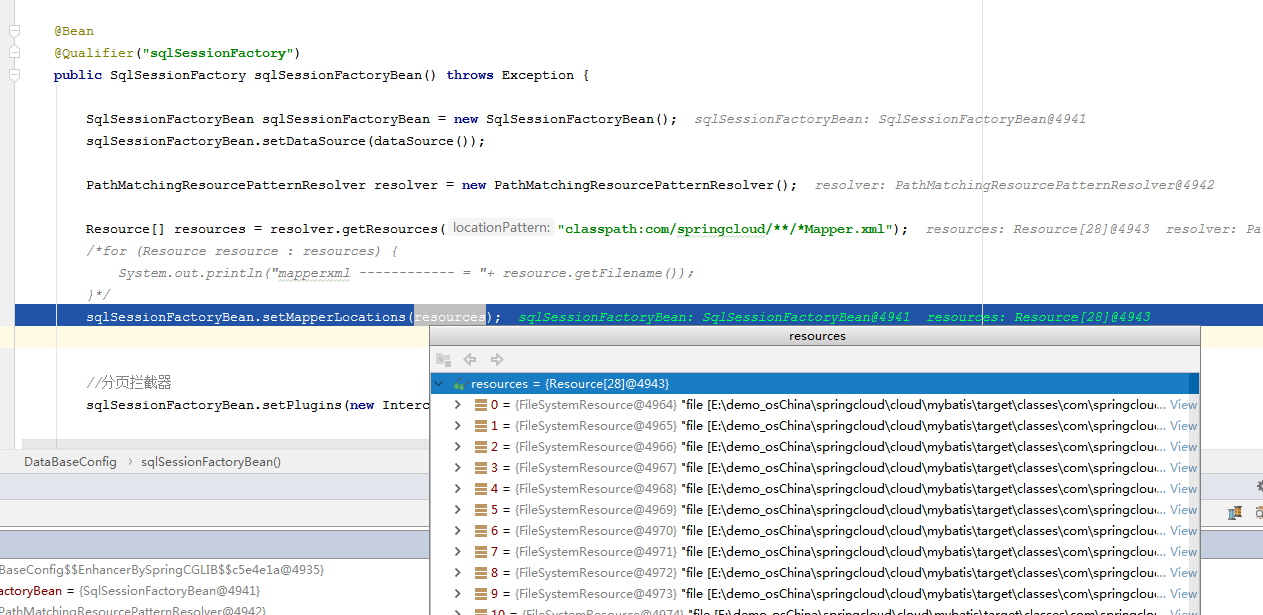Expand array element 6 FileSystemResource@4970
This screenshot has width=1263, height=615.
pyautogui.click(x=458, y=531)
